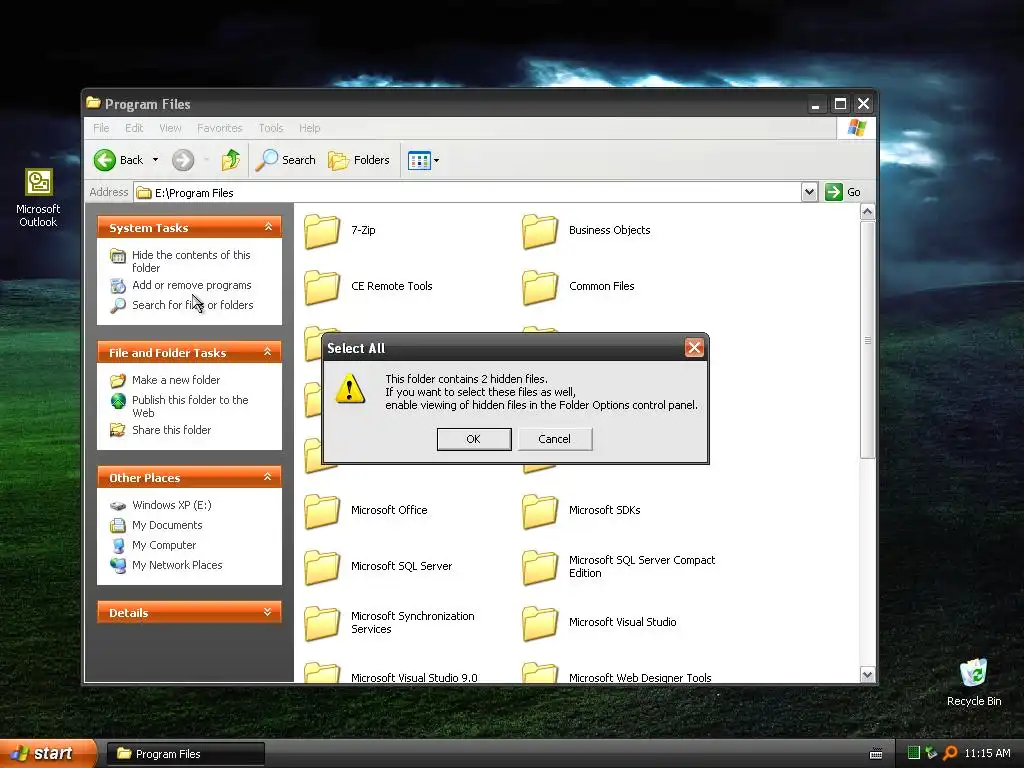
Task: Open My Computer link
Action: [164, 545]
